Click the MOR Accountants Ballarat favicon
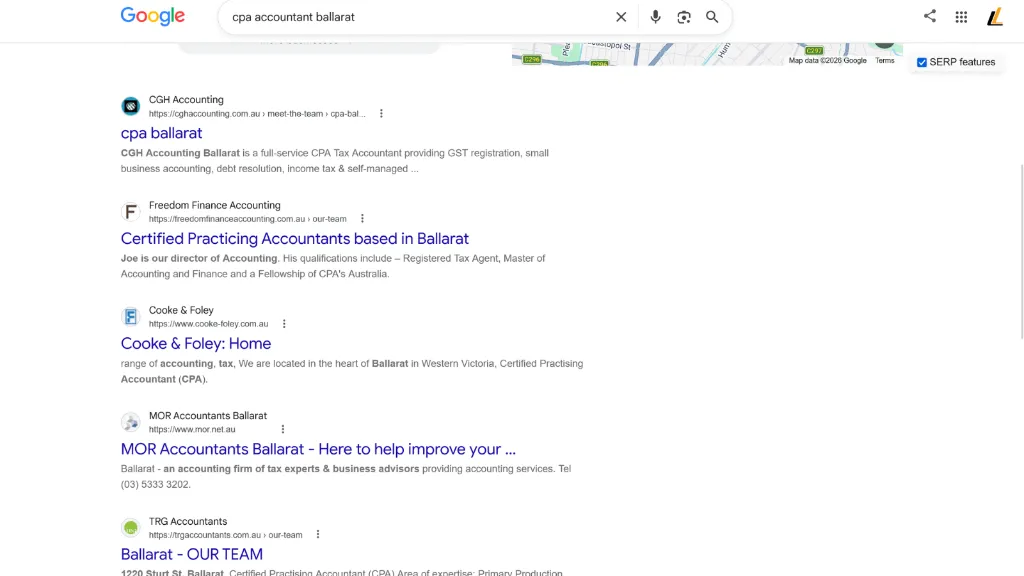Screen dimensions: 1024x576 (x=131, y=422)
